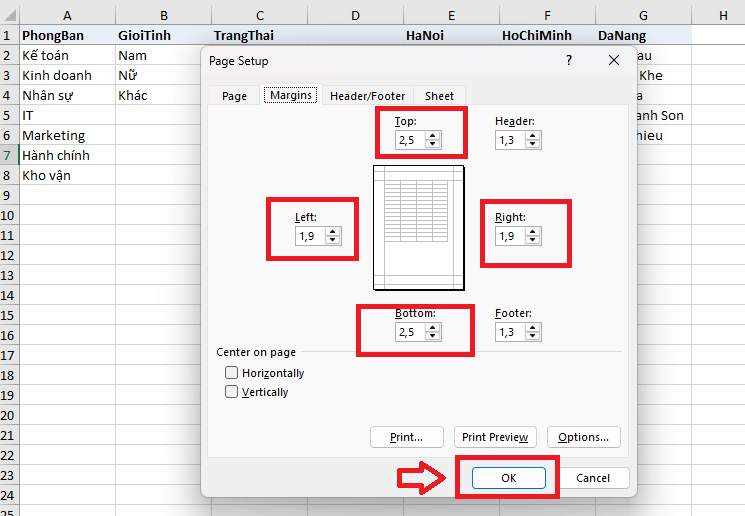Select cell PhongBan in the worksheet
Screen dimensions: 745x516
(67, 35)
